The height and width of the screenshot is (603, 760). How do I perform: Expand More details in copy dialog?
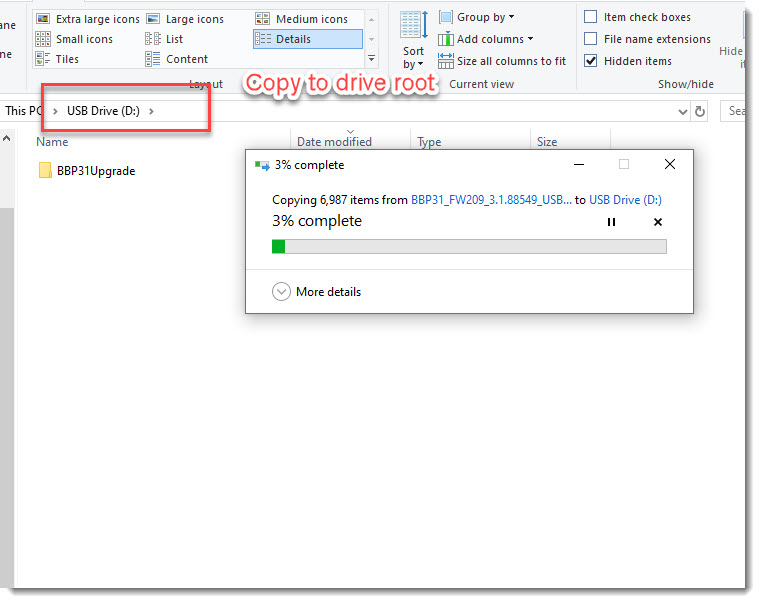pyautogui.click(x=317, y=292)
